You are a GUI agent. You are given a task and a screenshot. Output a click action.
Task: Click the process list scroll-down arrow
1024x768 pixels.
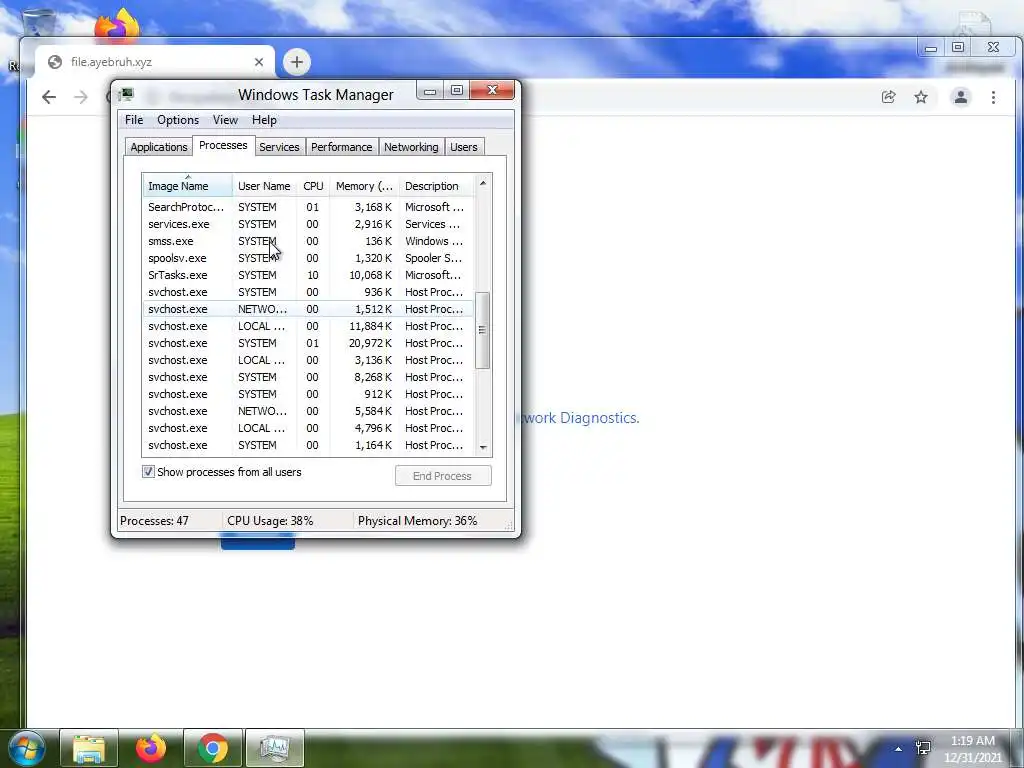(483, 447)
